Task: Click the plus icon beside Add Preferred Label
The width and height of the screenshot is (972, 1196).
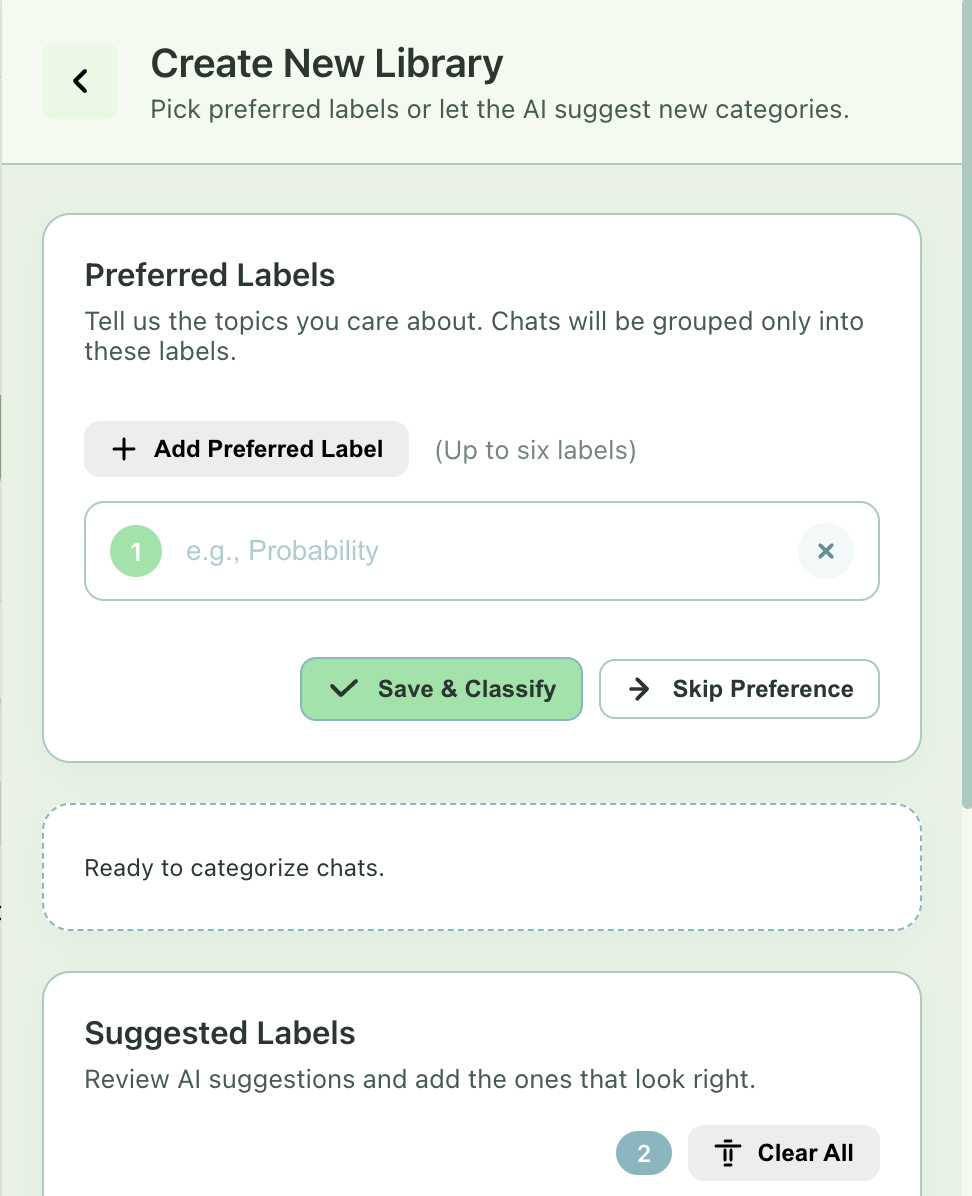Action: pyautogui.click(x=123, y=449)
